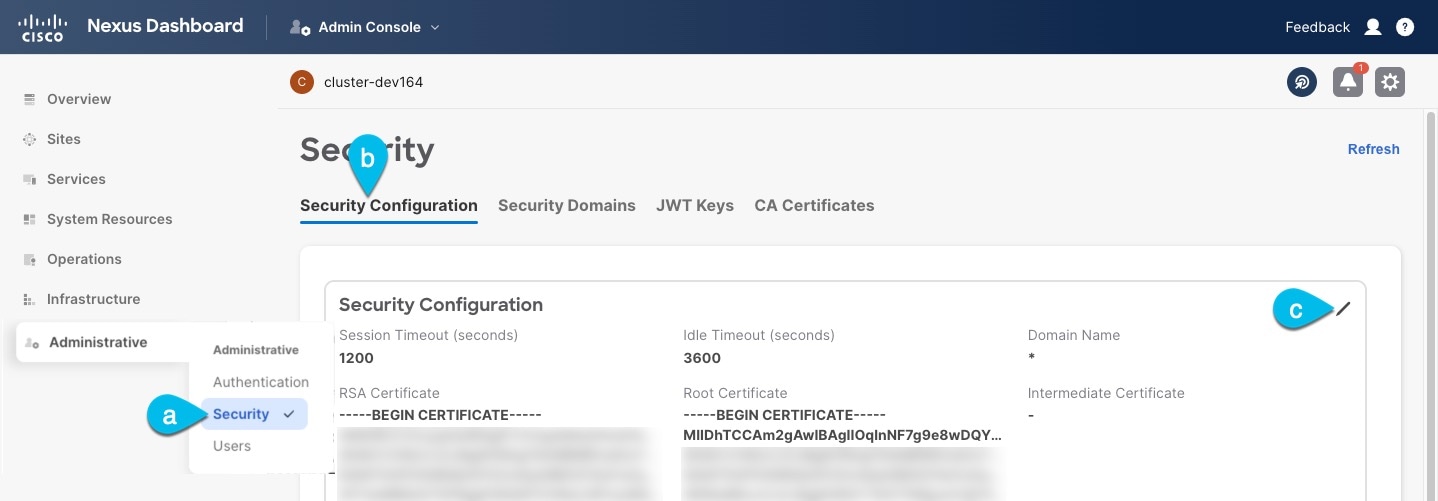Click the Refresh link
Viewport: 1438px width, 501px height.
click(1374, 149)
